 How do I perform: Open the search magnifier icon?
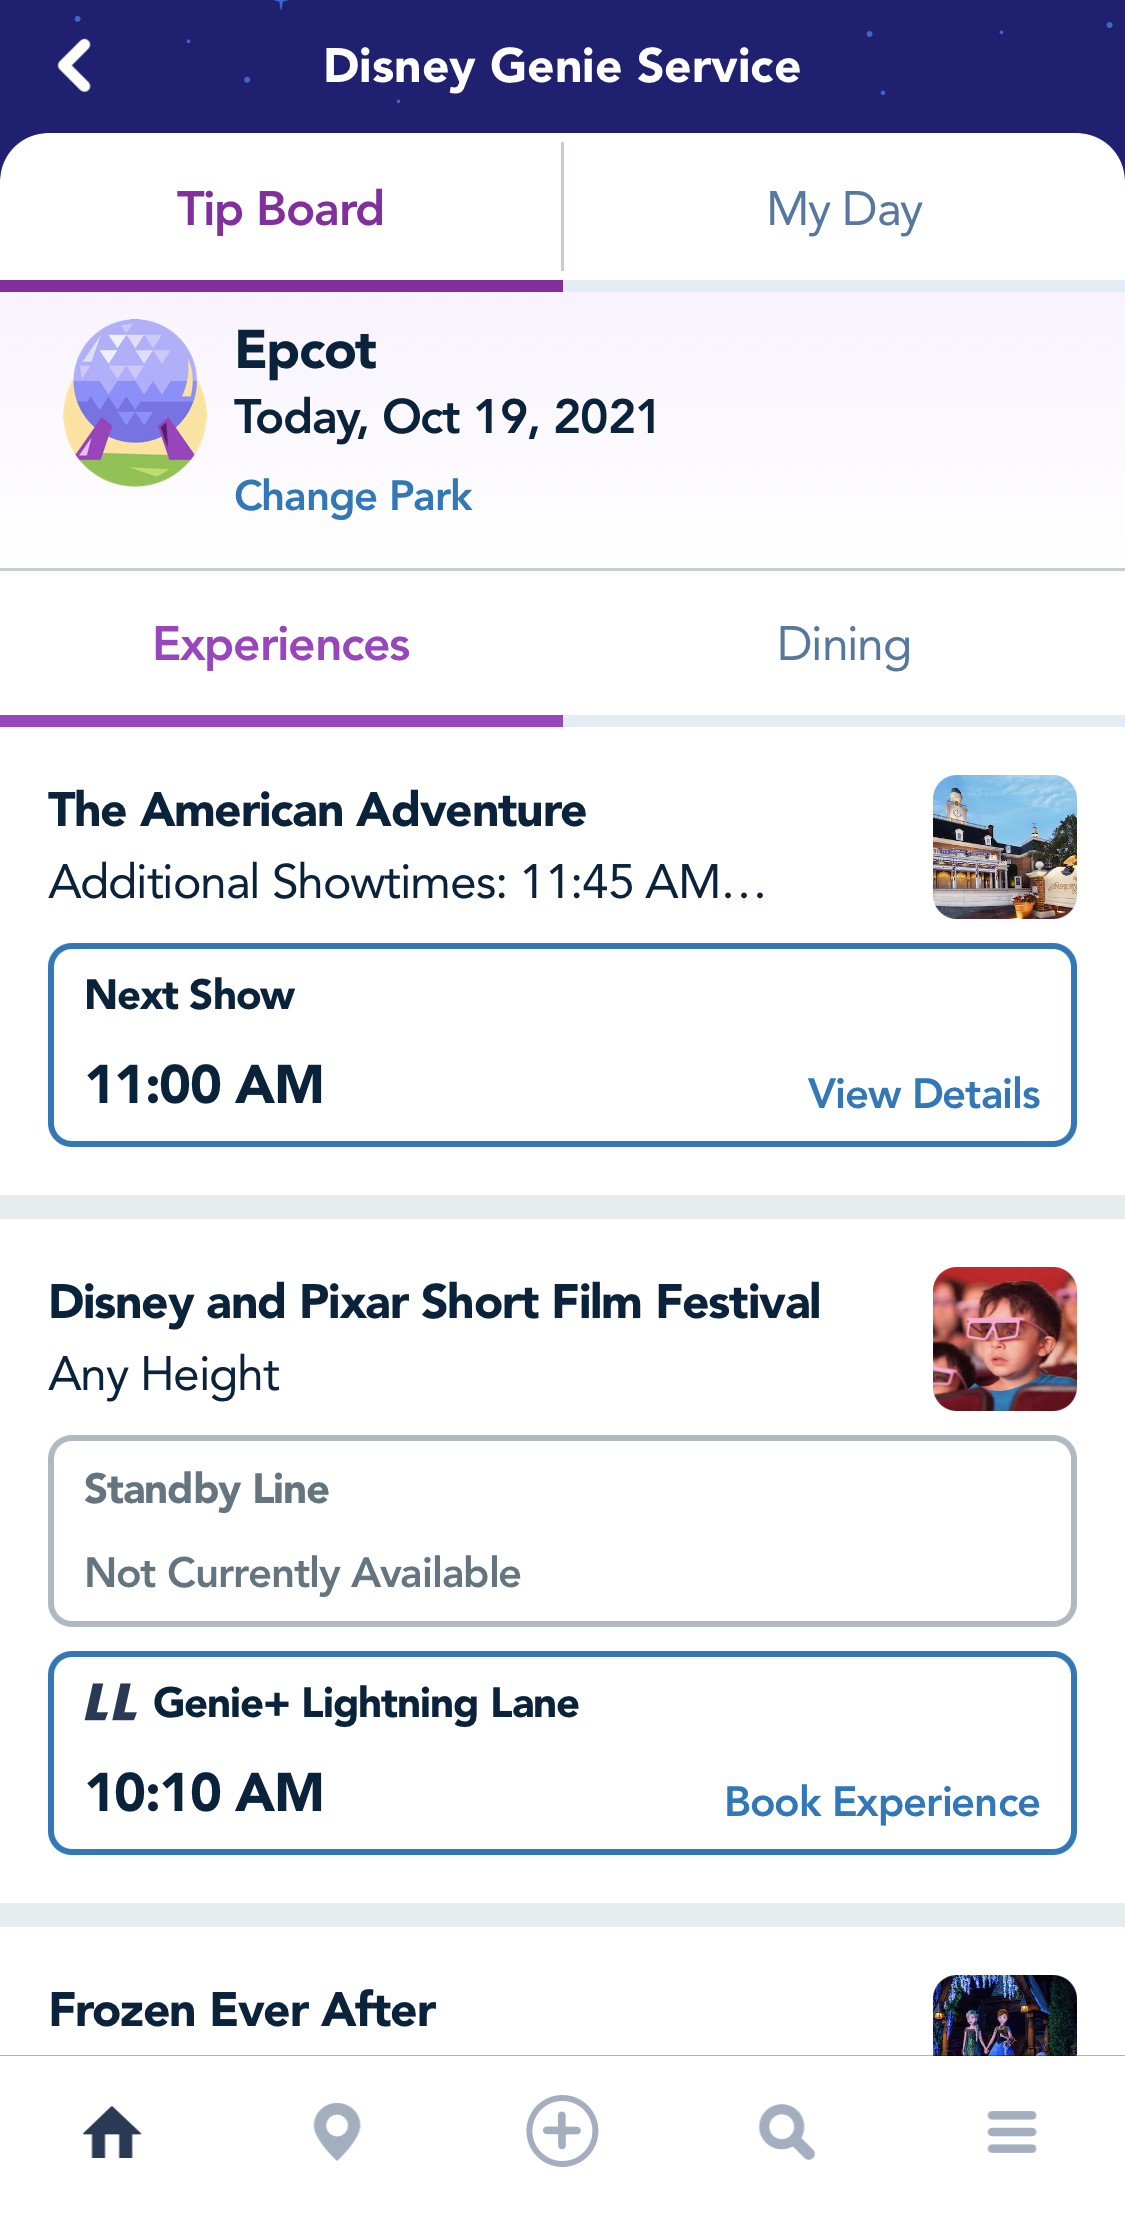point(787,2131)
